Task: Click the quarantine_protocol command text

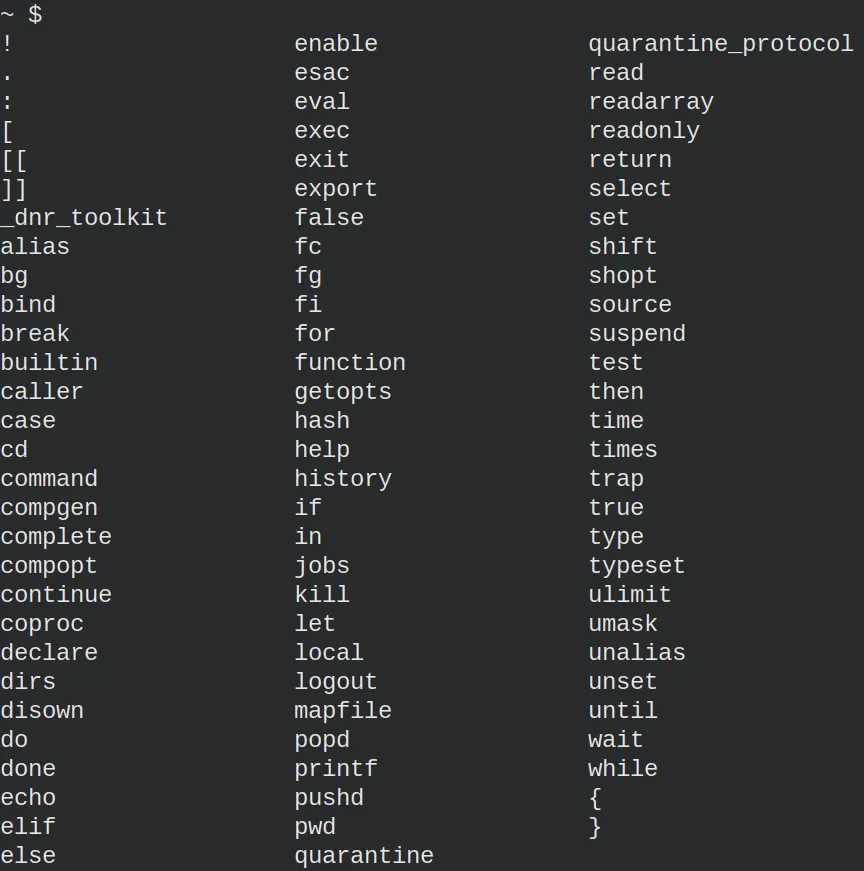Action: point(721,44)
